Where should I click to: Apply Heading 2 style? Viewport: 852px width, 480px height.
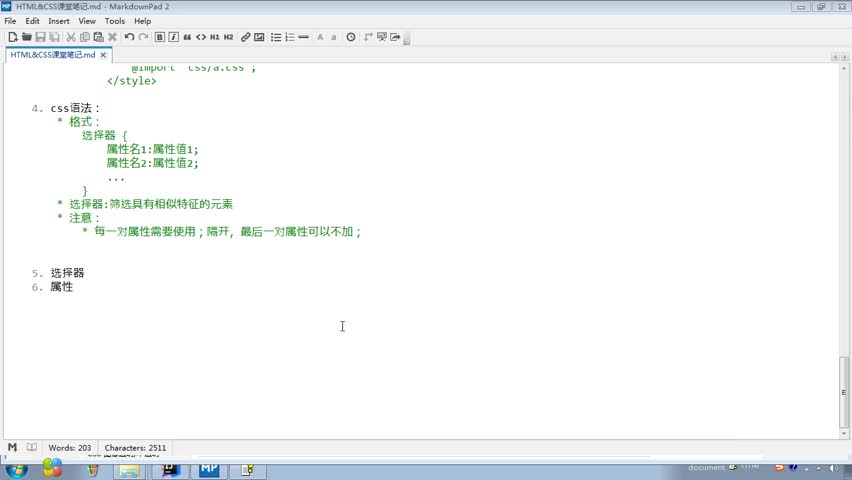tap(229, 37)
